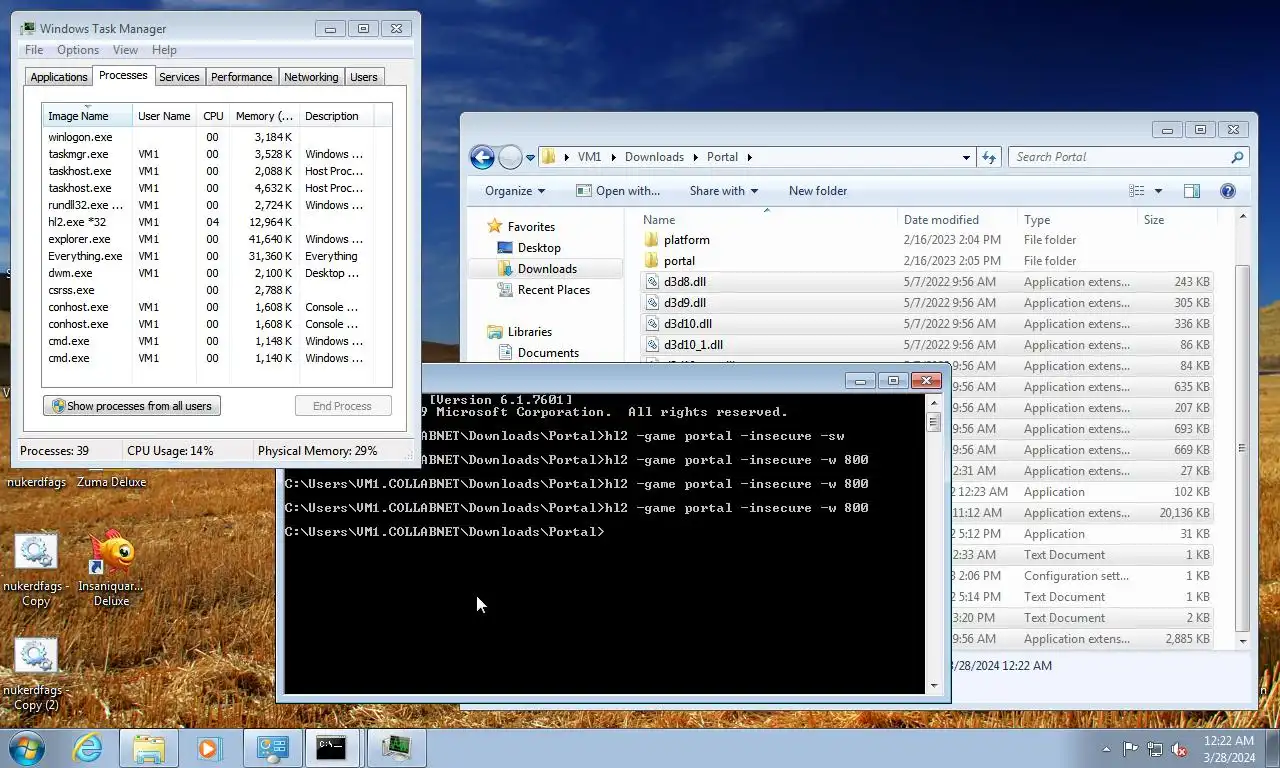This screenshot has height=768, width=1280.
Task: Open recent pages dropdown next to Forward
Action: click(530, 158)
